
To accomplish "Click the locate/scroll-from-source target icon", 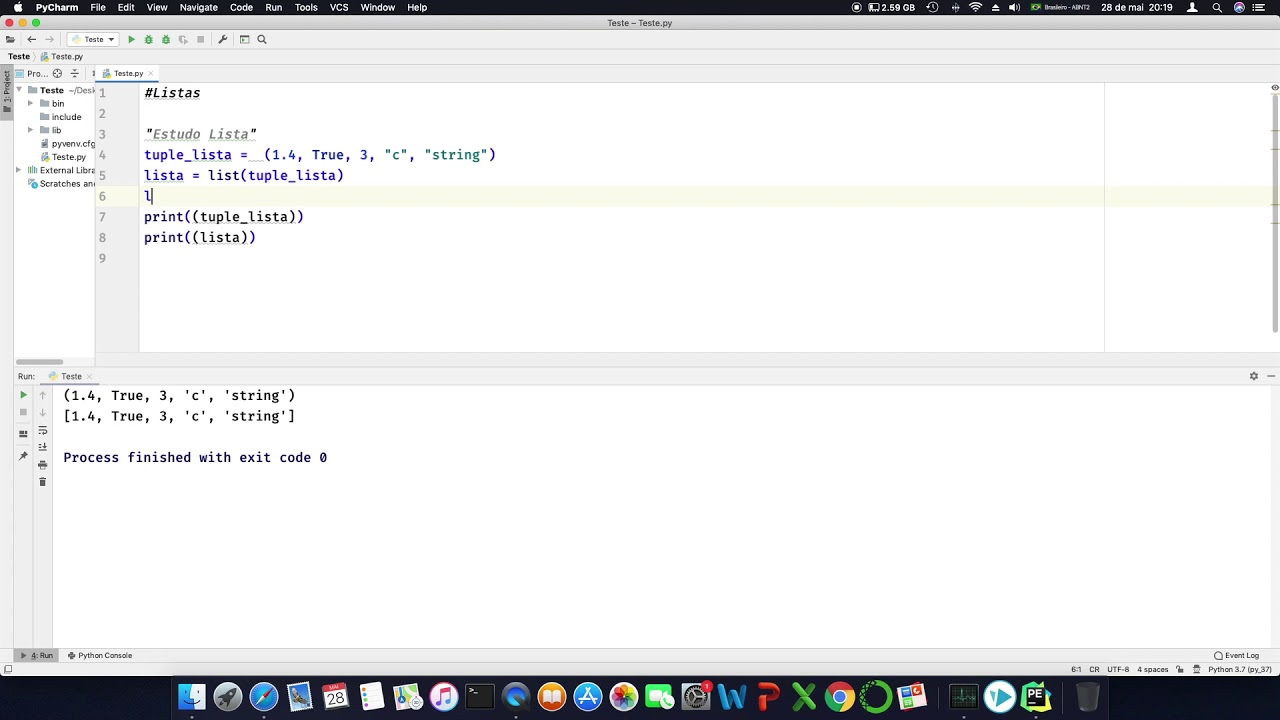I will pyautogui.click(x=57, y=73).
